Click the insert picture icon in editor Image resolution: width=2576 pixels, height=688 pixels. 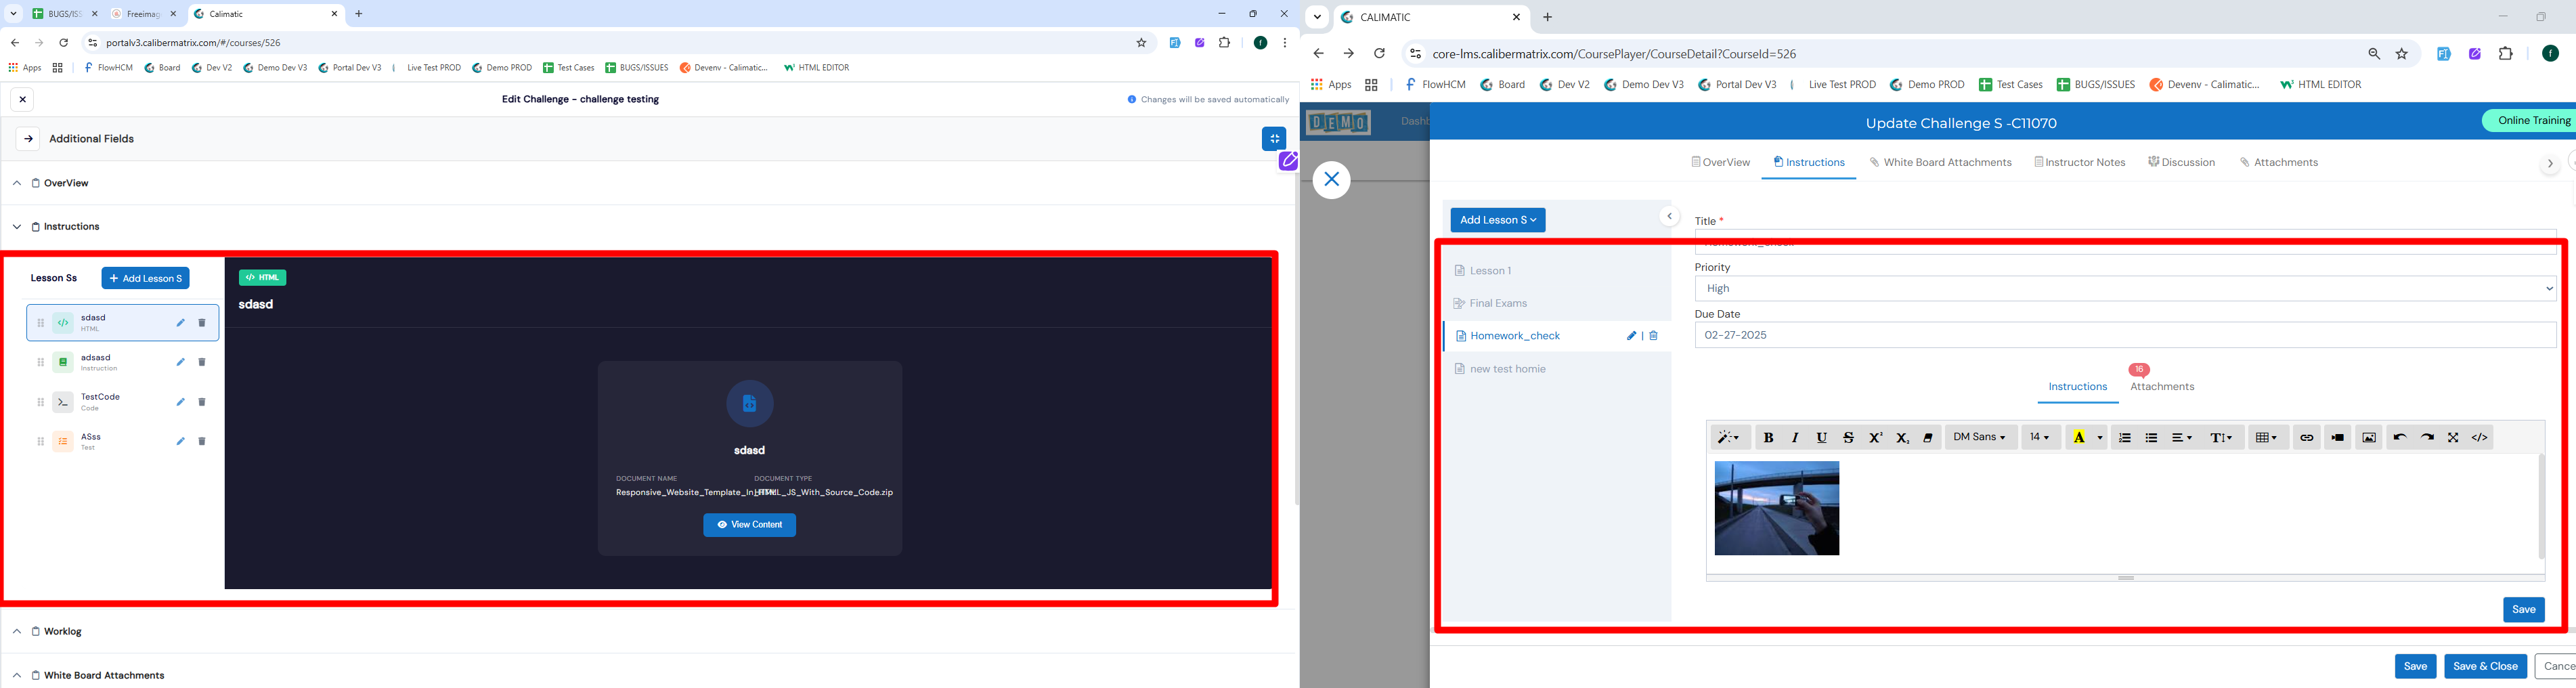coord(2369,438)
